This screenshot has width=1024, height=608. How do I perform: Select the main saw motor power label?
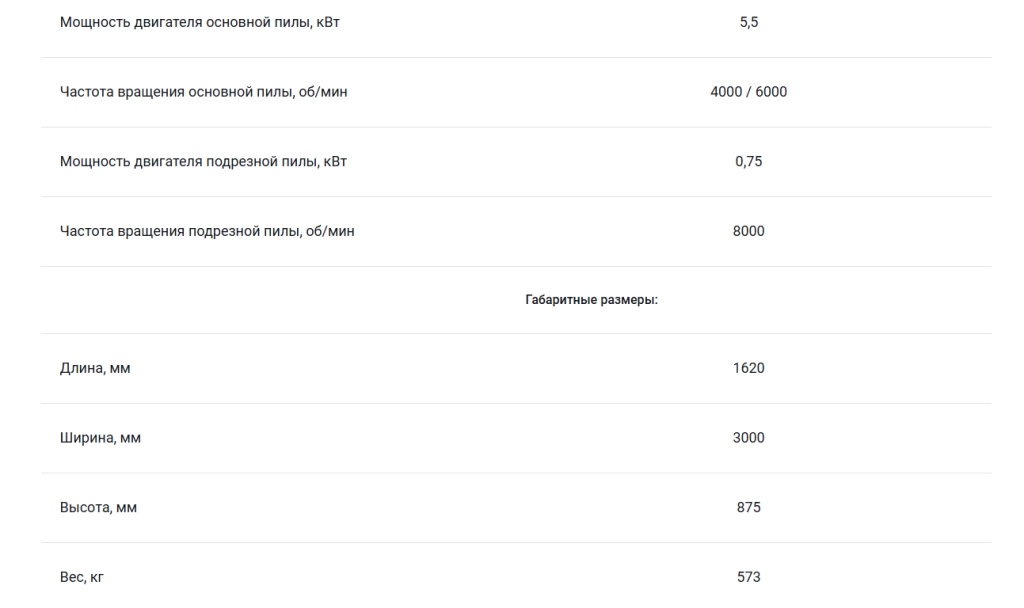pos(200,22)
